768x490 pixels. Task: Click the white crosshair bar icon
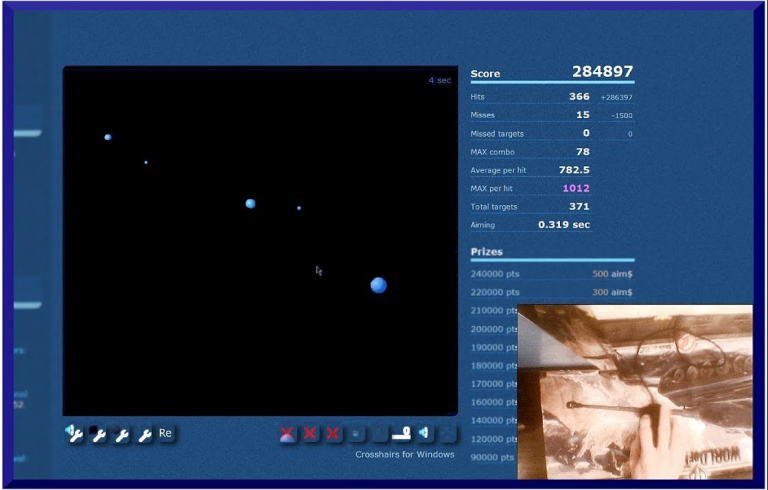point(402,433)
